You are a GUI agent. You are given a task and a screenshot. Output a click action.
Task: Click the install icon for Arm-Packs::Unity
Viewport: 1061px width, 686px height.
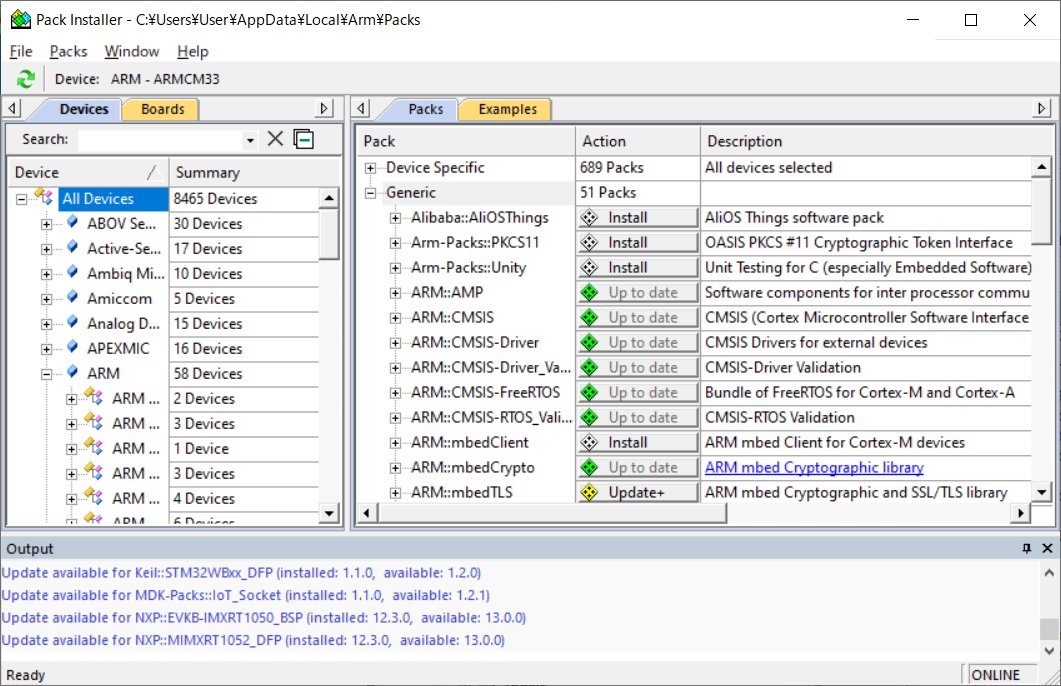click(589, 267)
